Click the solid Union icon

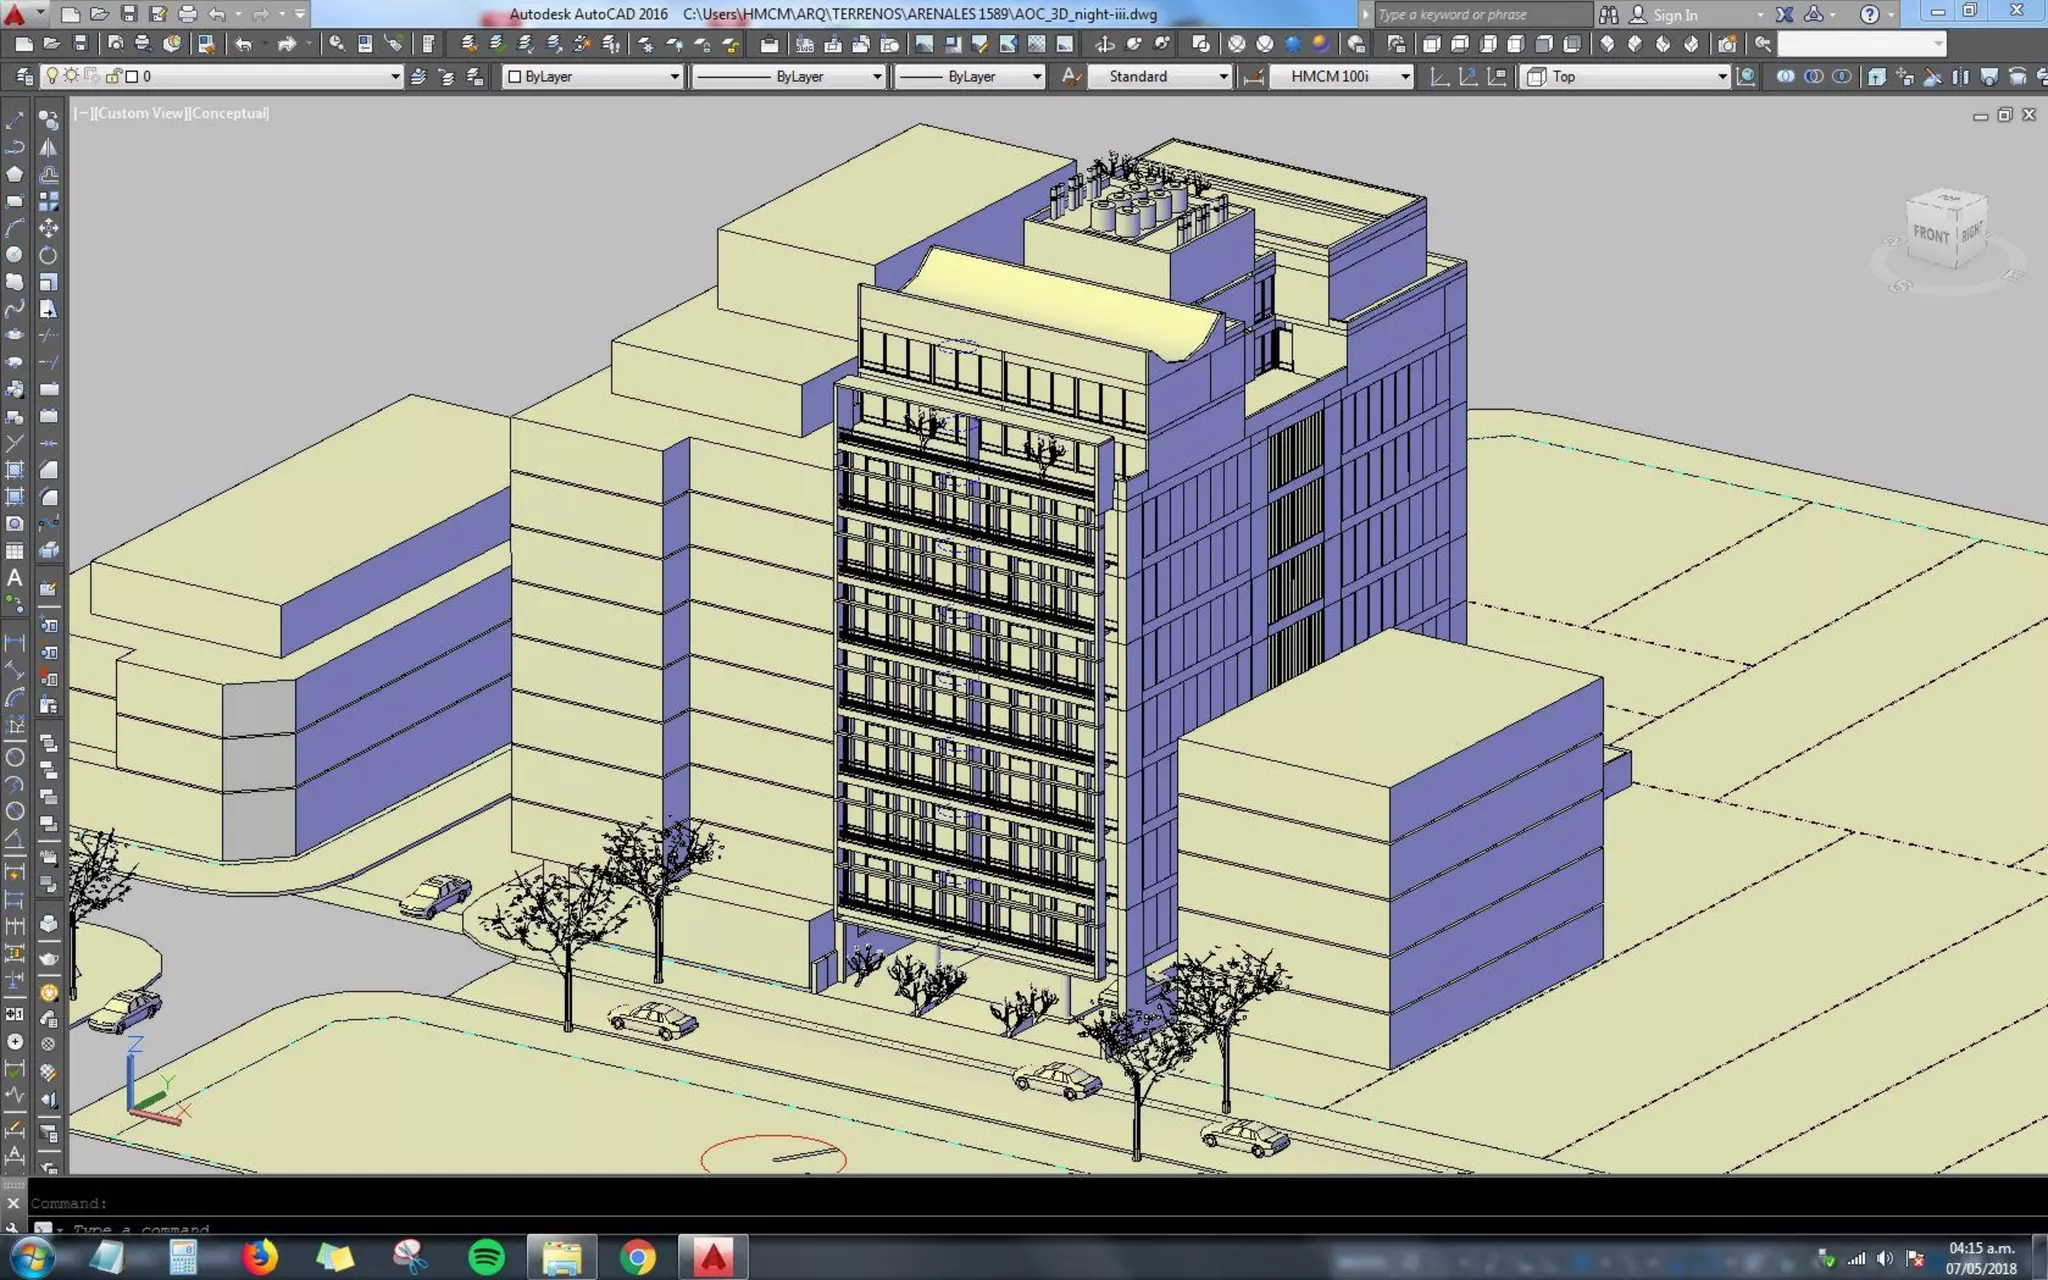pos(1785,76)
